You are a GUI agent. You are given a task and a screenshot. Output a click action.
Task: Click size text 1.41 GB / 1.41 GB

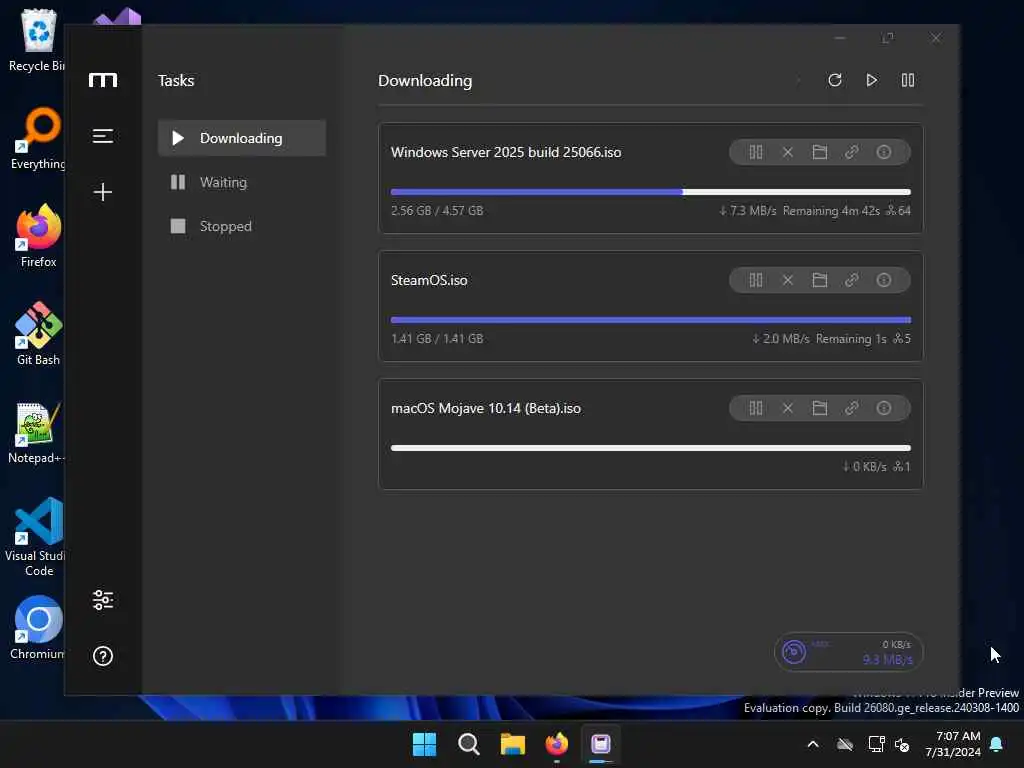click(x=437, y=338)
